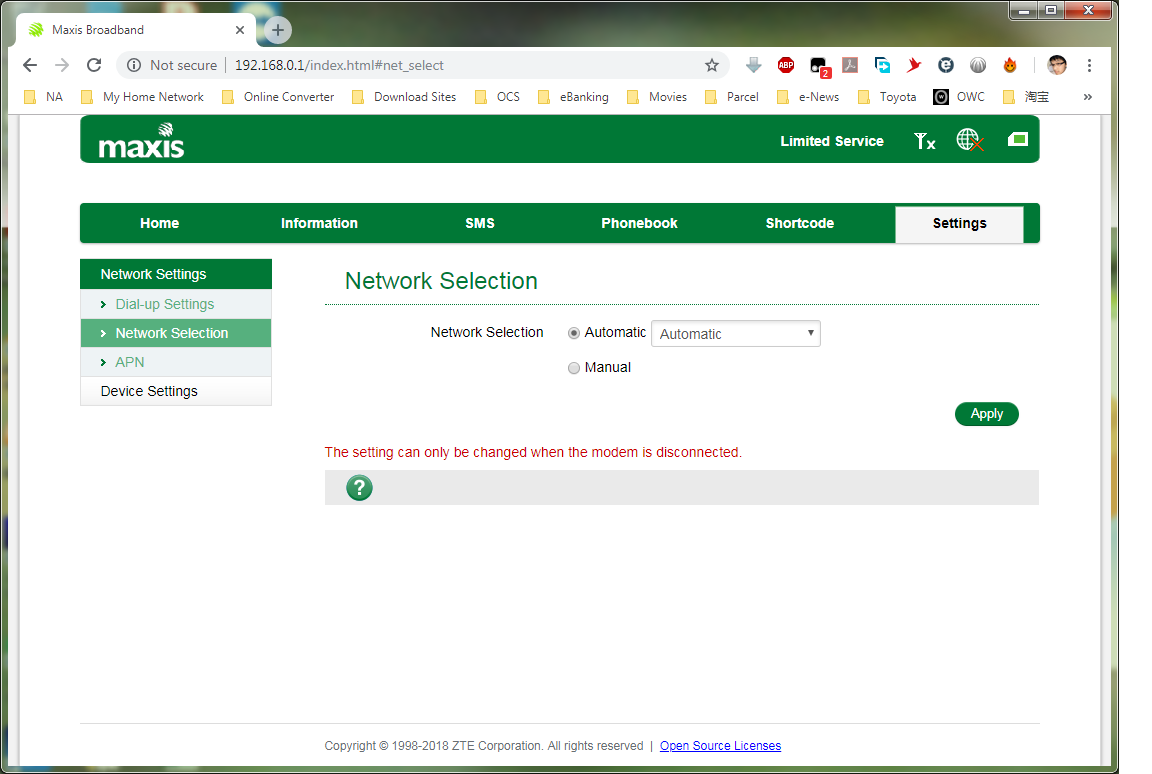Open the OCS bookmark folder
This screenshot has width=1152, height=774.
[x=497, y=97]
